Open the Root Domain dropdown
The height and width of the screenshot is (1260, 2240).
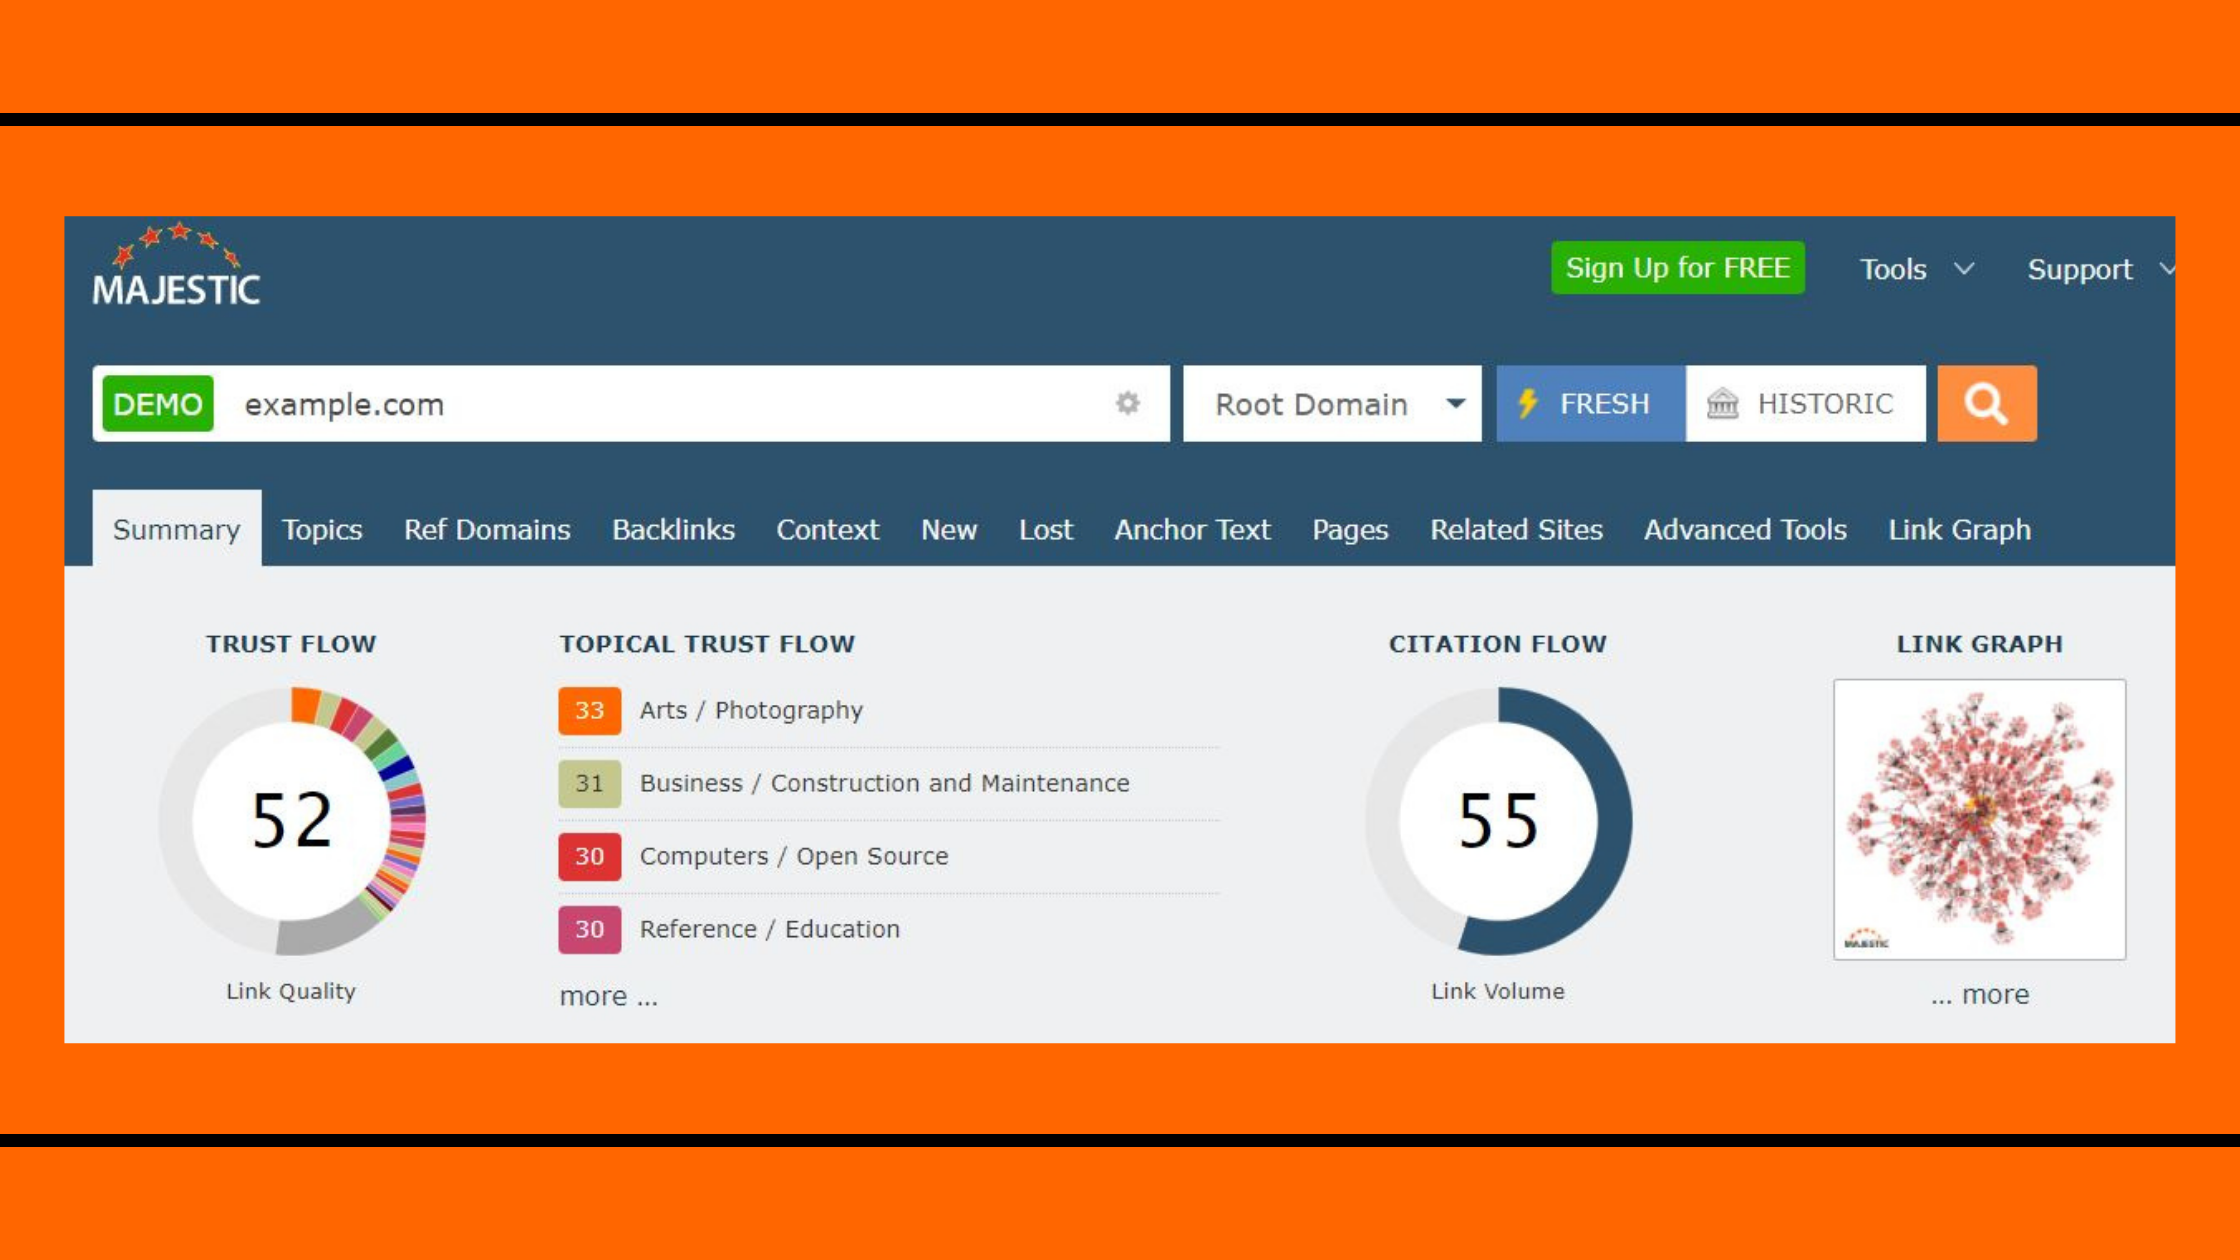pos(1332,403)
